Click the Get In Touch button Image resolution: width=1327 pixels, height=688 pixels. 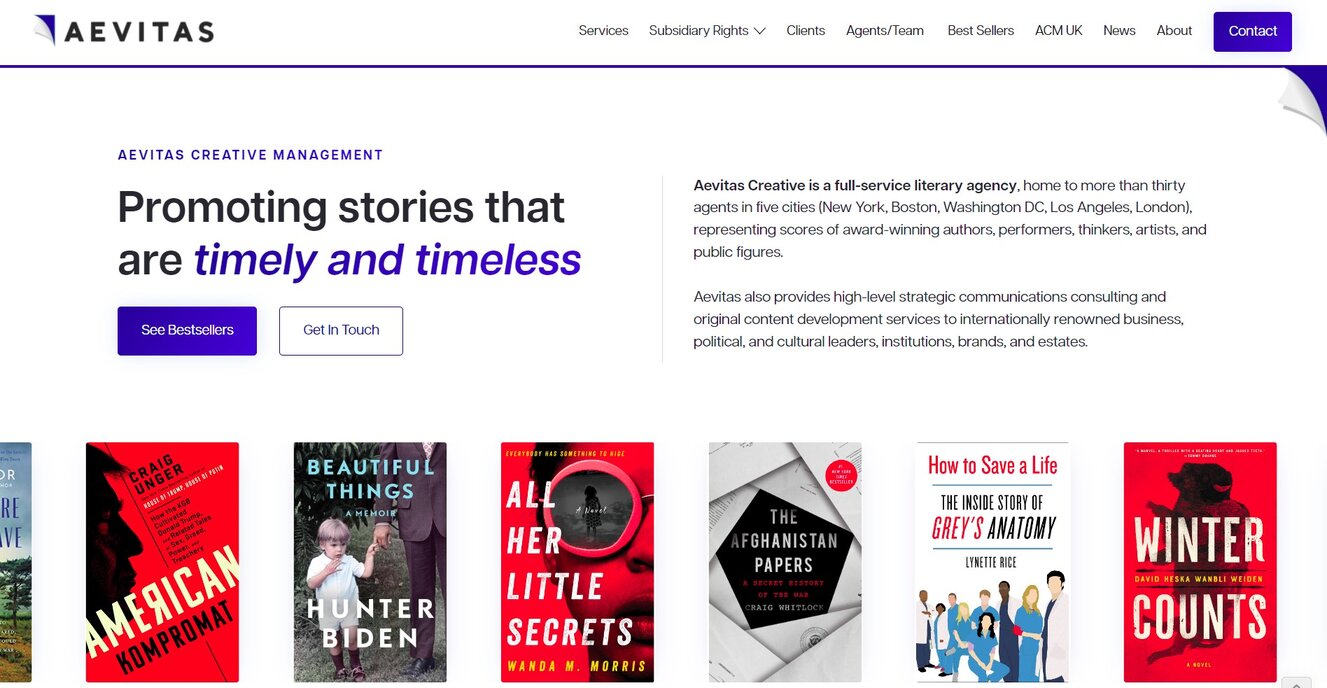pyautogui.click(x=341, y=330)
